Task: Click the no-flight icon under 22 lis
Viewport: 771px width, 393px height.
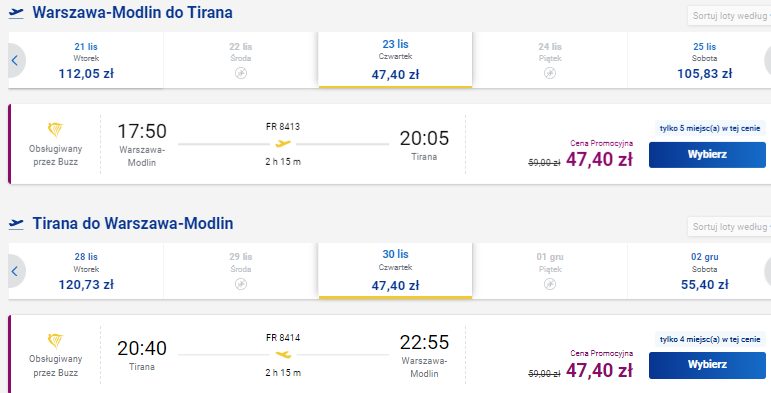Action: click(x=240, y=73)
